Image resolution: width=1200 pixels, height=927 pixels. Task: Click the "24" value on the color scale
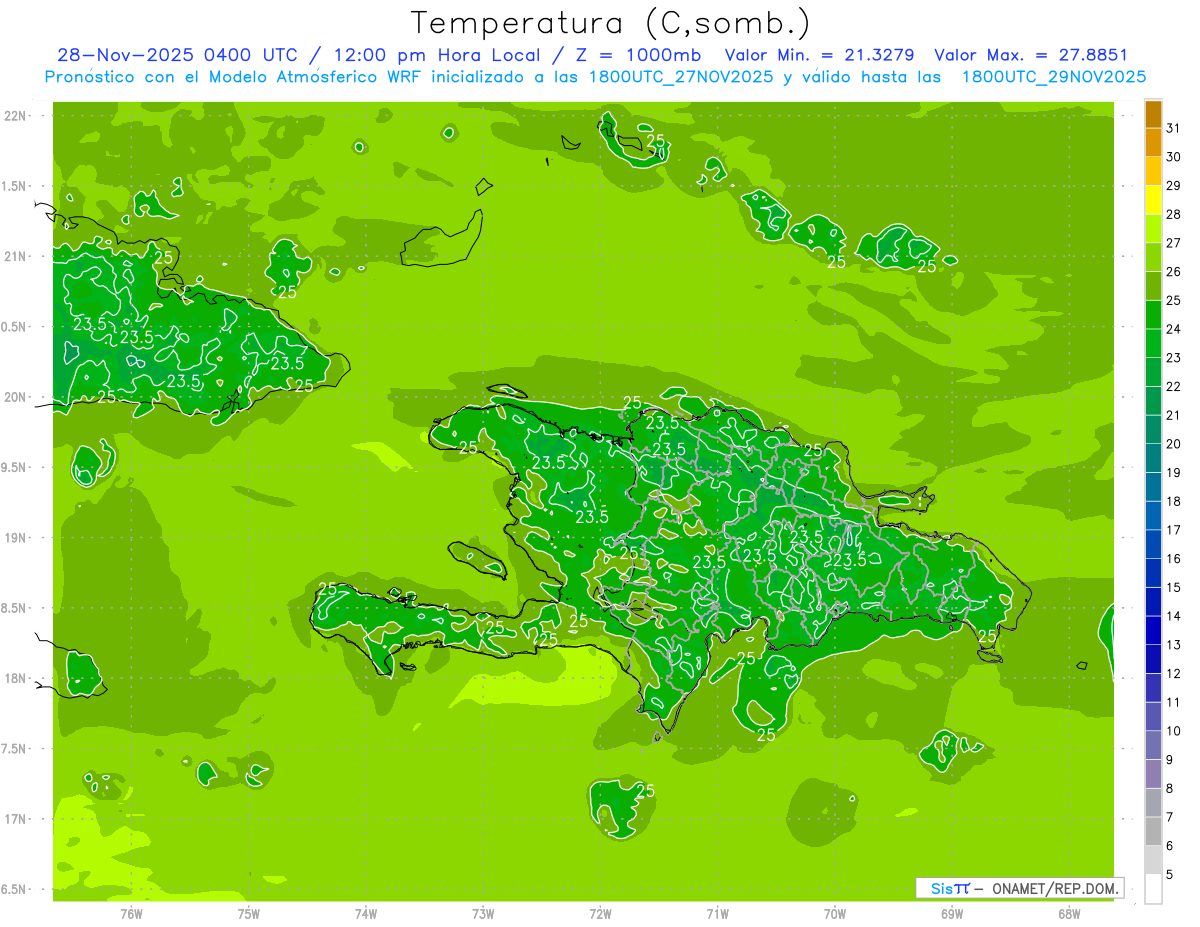click(1174, 329)
